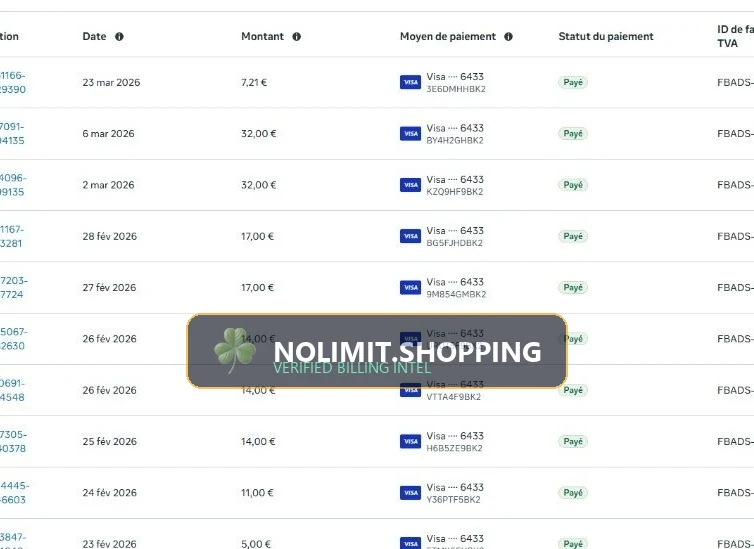The height and width of the screenshot is (549, 754).
Task: Click the reference code 9M854GMBK2
Action: coord(456,294)
